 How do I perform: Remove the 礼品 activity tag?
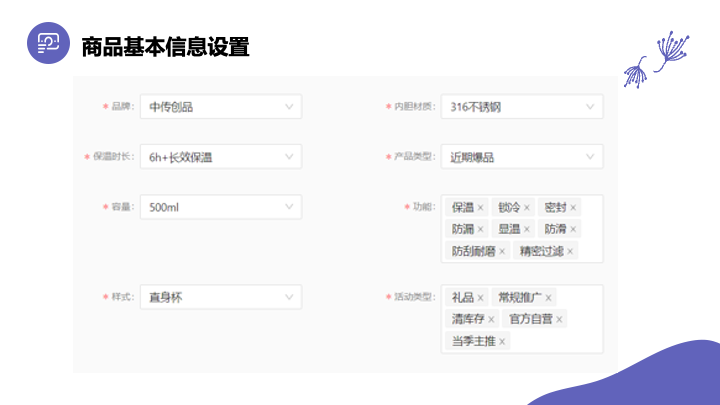pos(480,298)
